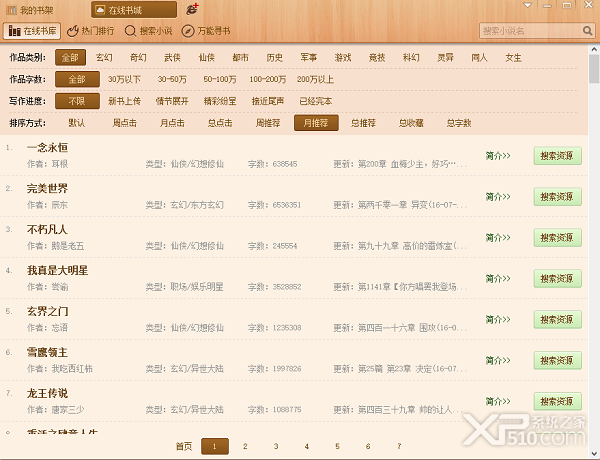
Task: Go to page 5
Action: [337, 446]
